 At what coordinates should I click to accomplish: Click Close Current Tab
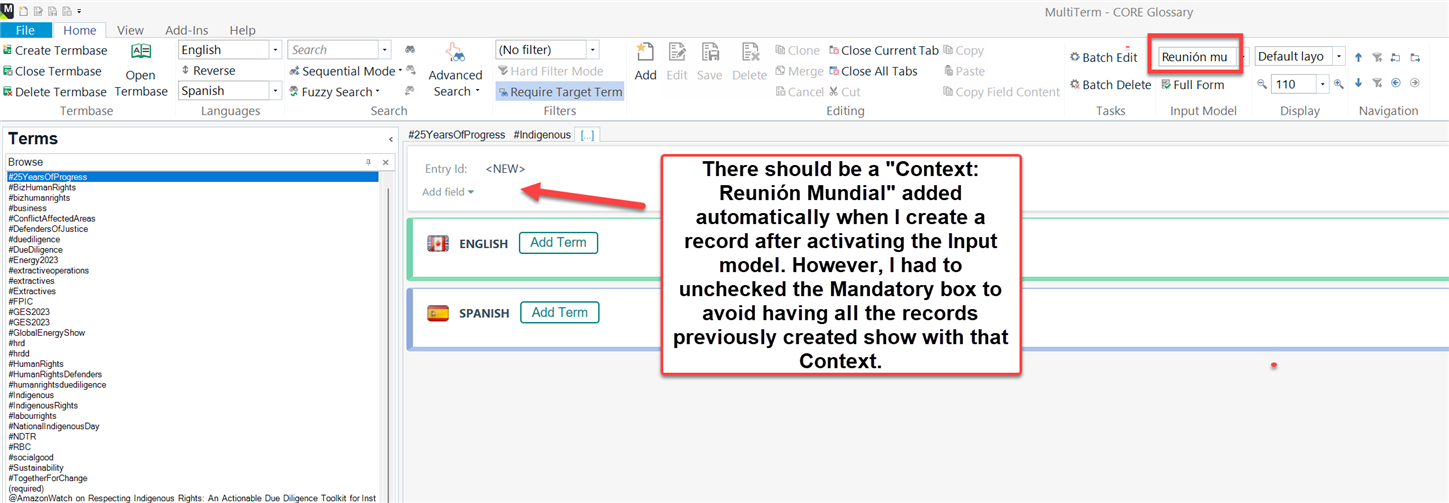pos(883,50)
